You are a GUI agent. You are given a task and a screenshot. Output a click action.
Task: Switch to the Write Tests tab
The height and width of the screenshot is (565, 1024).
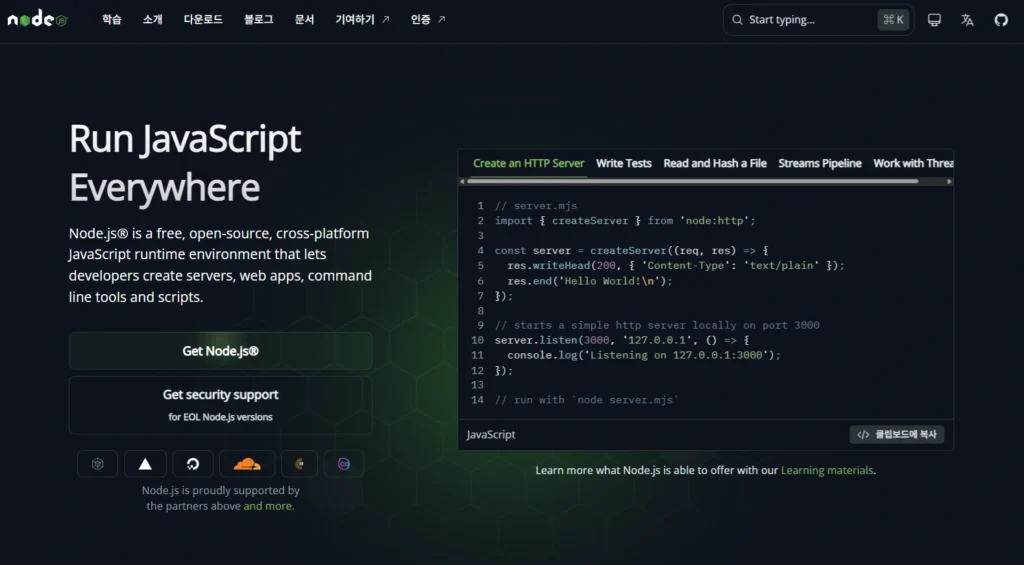coord(624,163)
